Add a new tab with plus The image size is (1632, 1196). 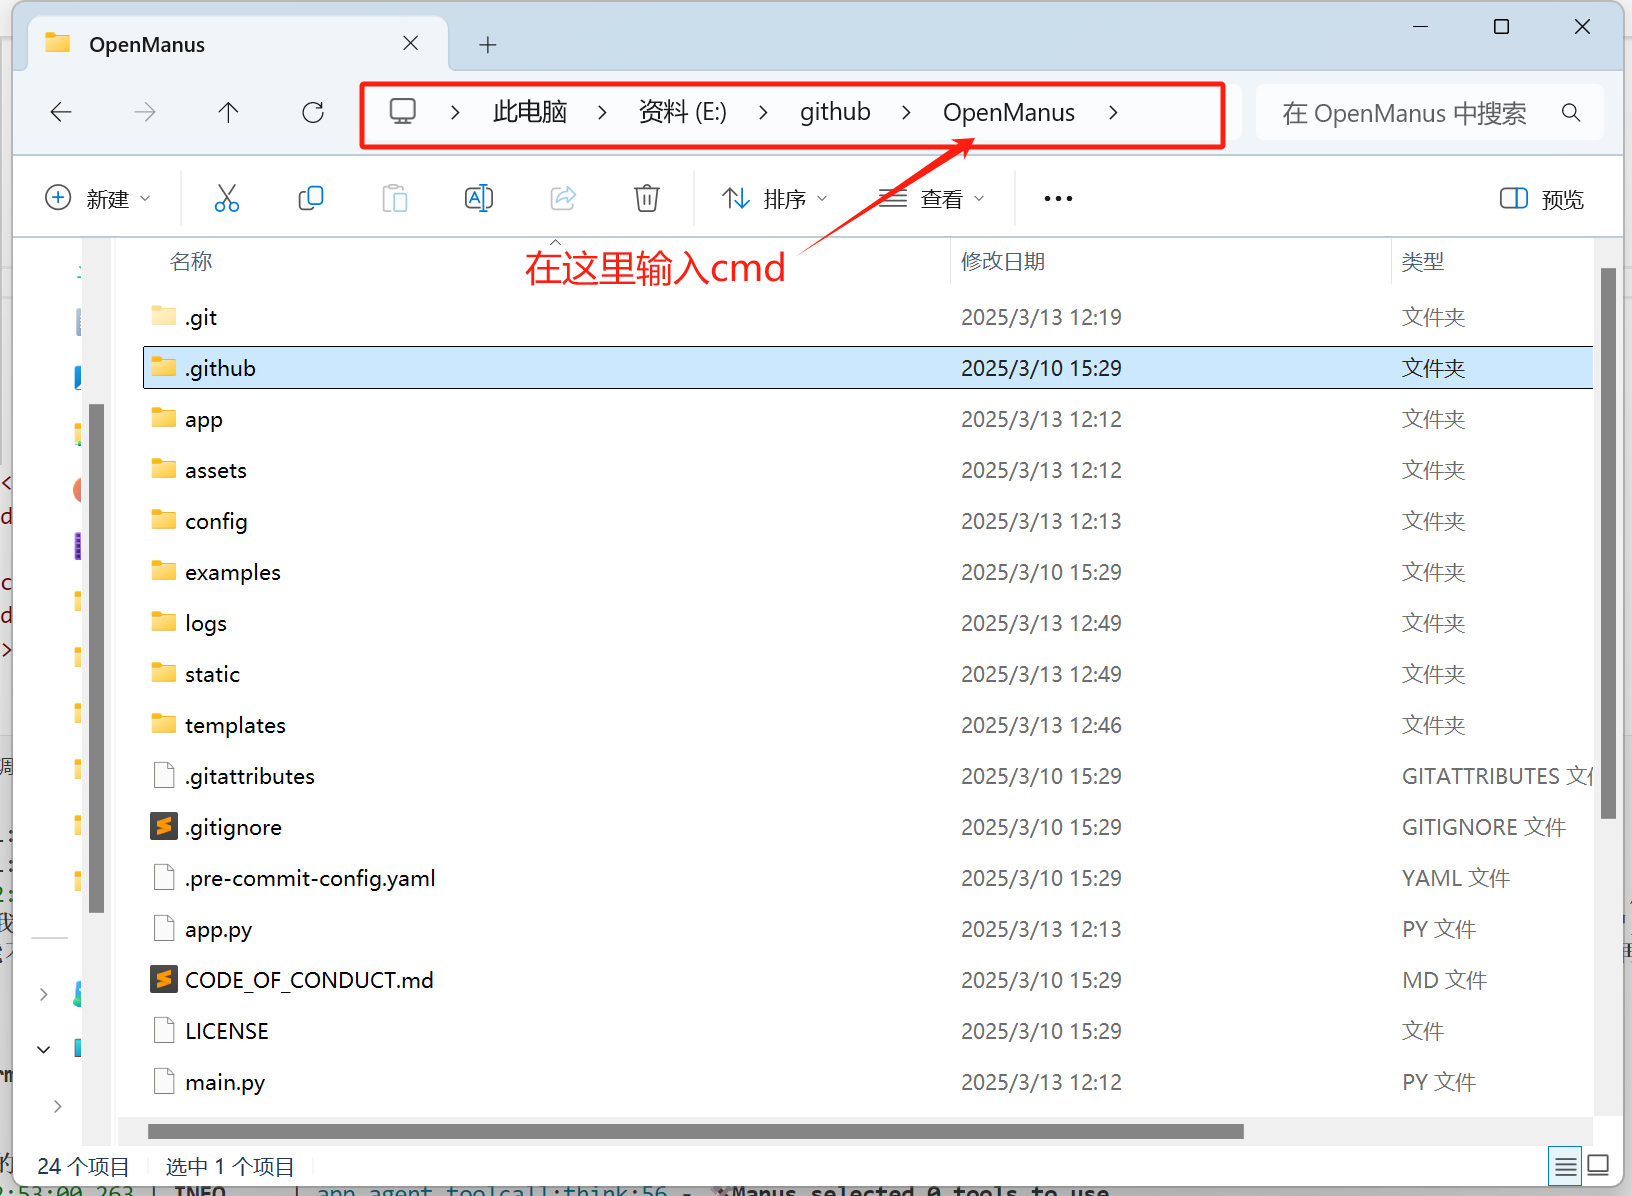coord(488,45)
